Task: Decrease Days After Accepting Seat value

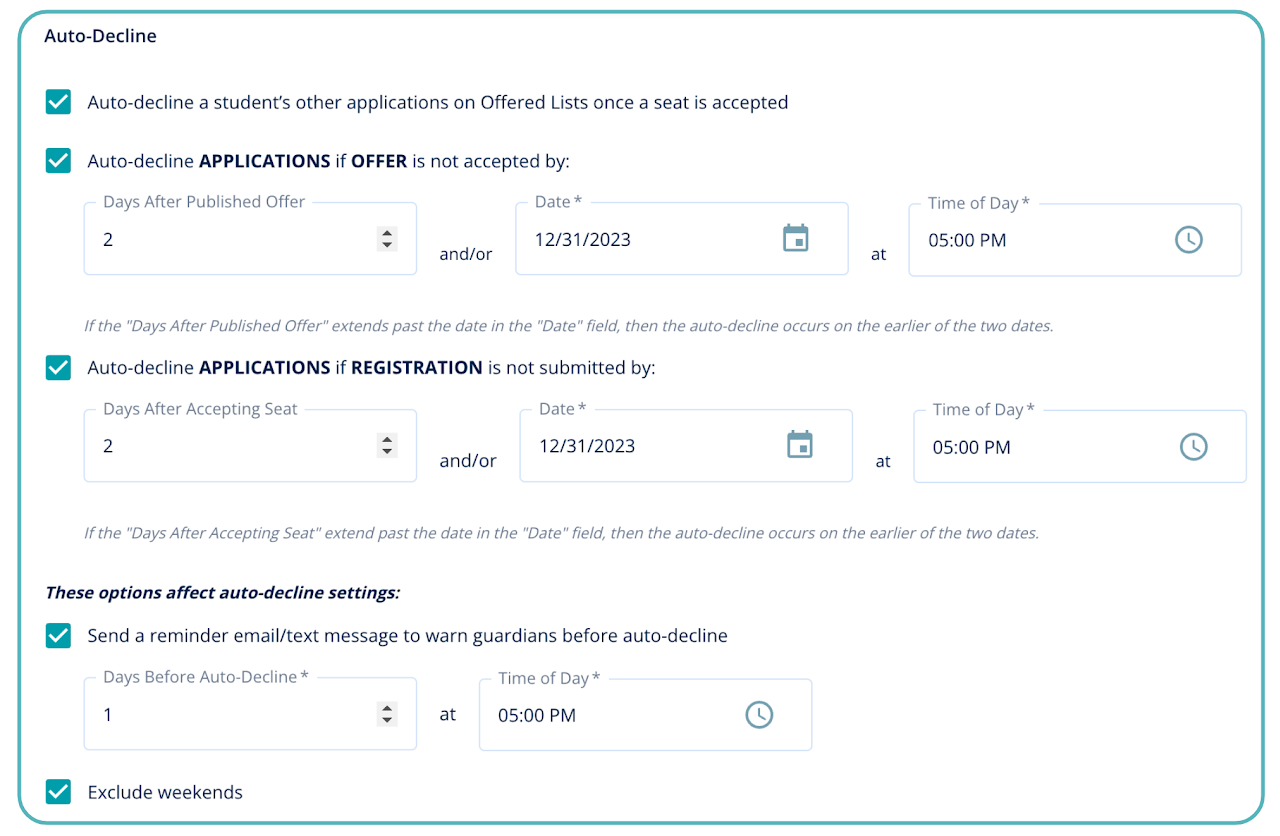Action: (x=387, y=452)
